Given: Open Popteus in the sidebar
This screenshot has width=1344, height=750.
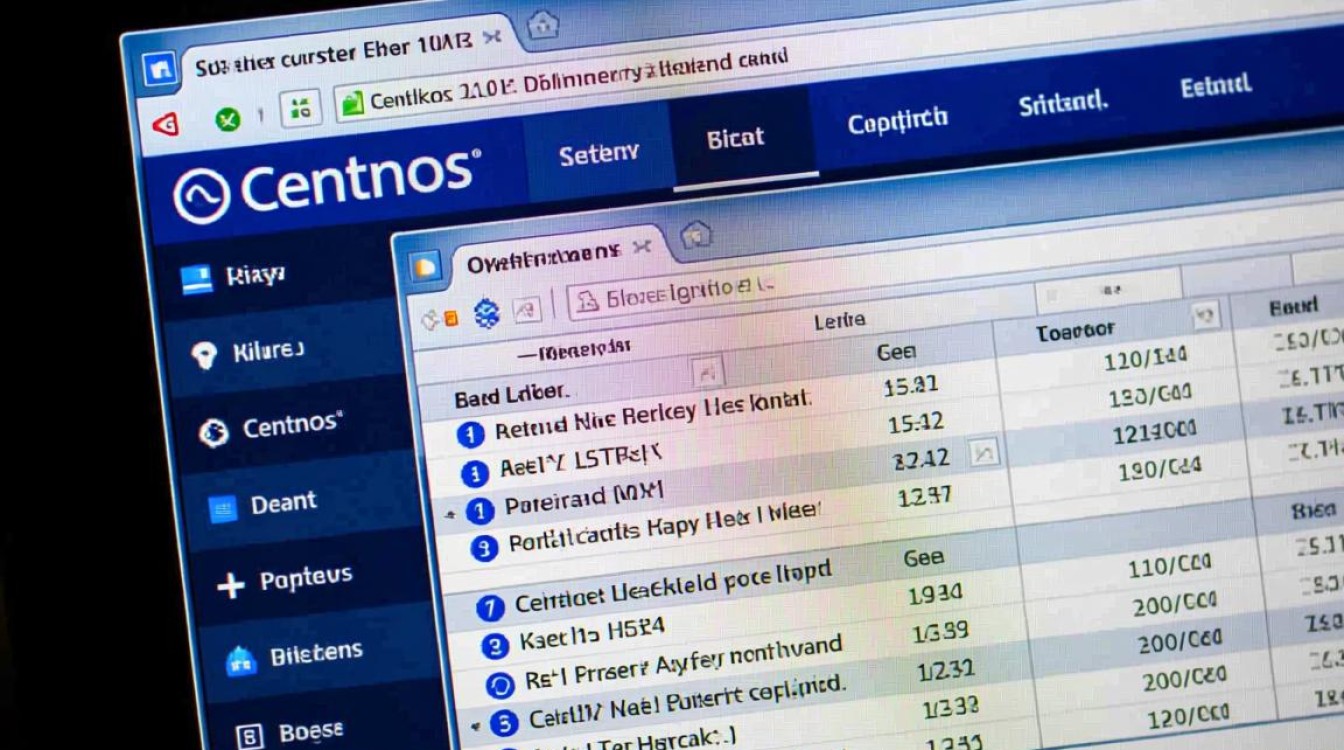Looking at the screenshot, I should click(306, 579).
